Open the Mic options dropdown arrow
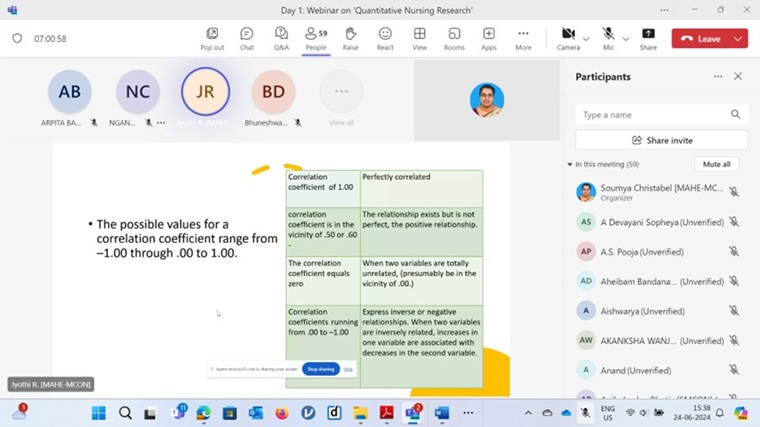Screen dimensions: 760x427 (x=626, y=39)
